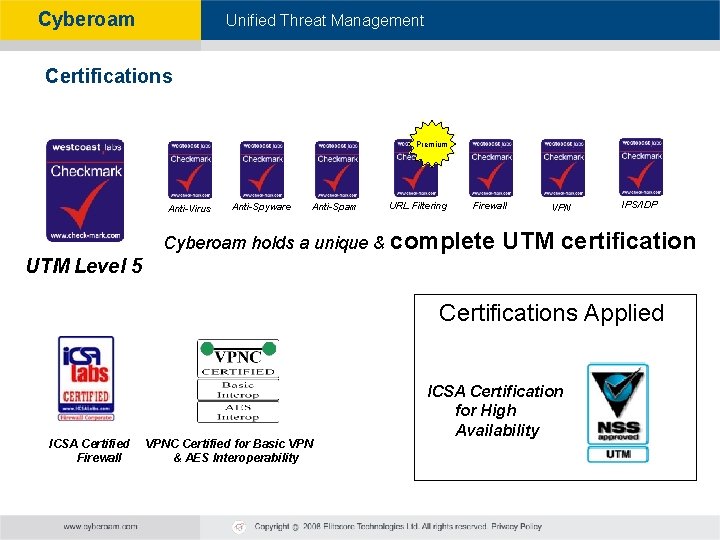Open the www.cyberoam.com footer link
The width and height of the screenshot is (720, 540).
[101, 526]
